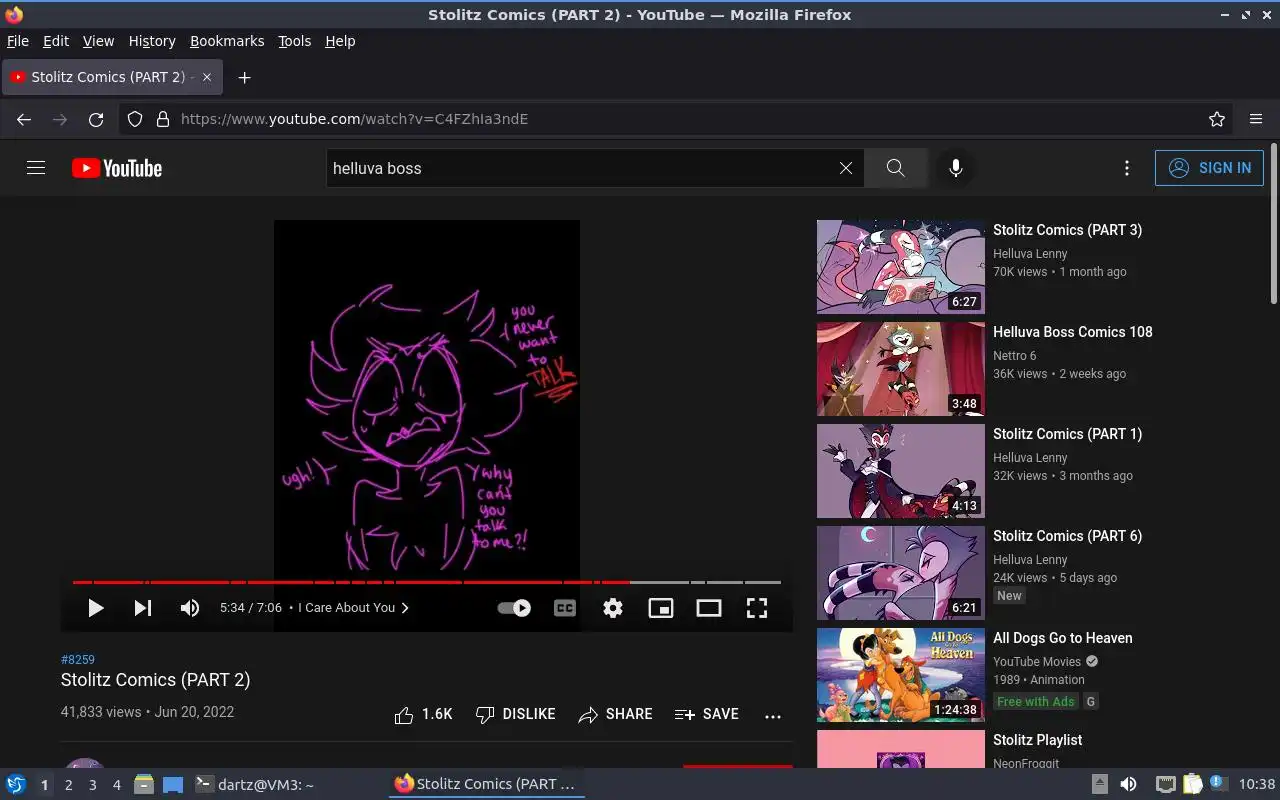
Task: Like the video thumbs up
Action: (x=423, y=714)
